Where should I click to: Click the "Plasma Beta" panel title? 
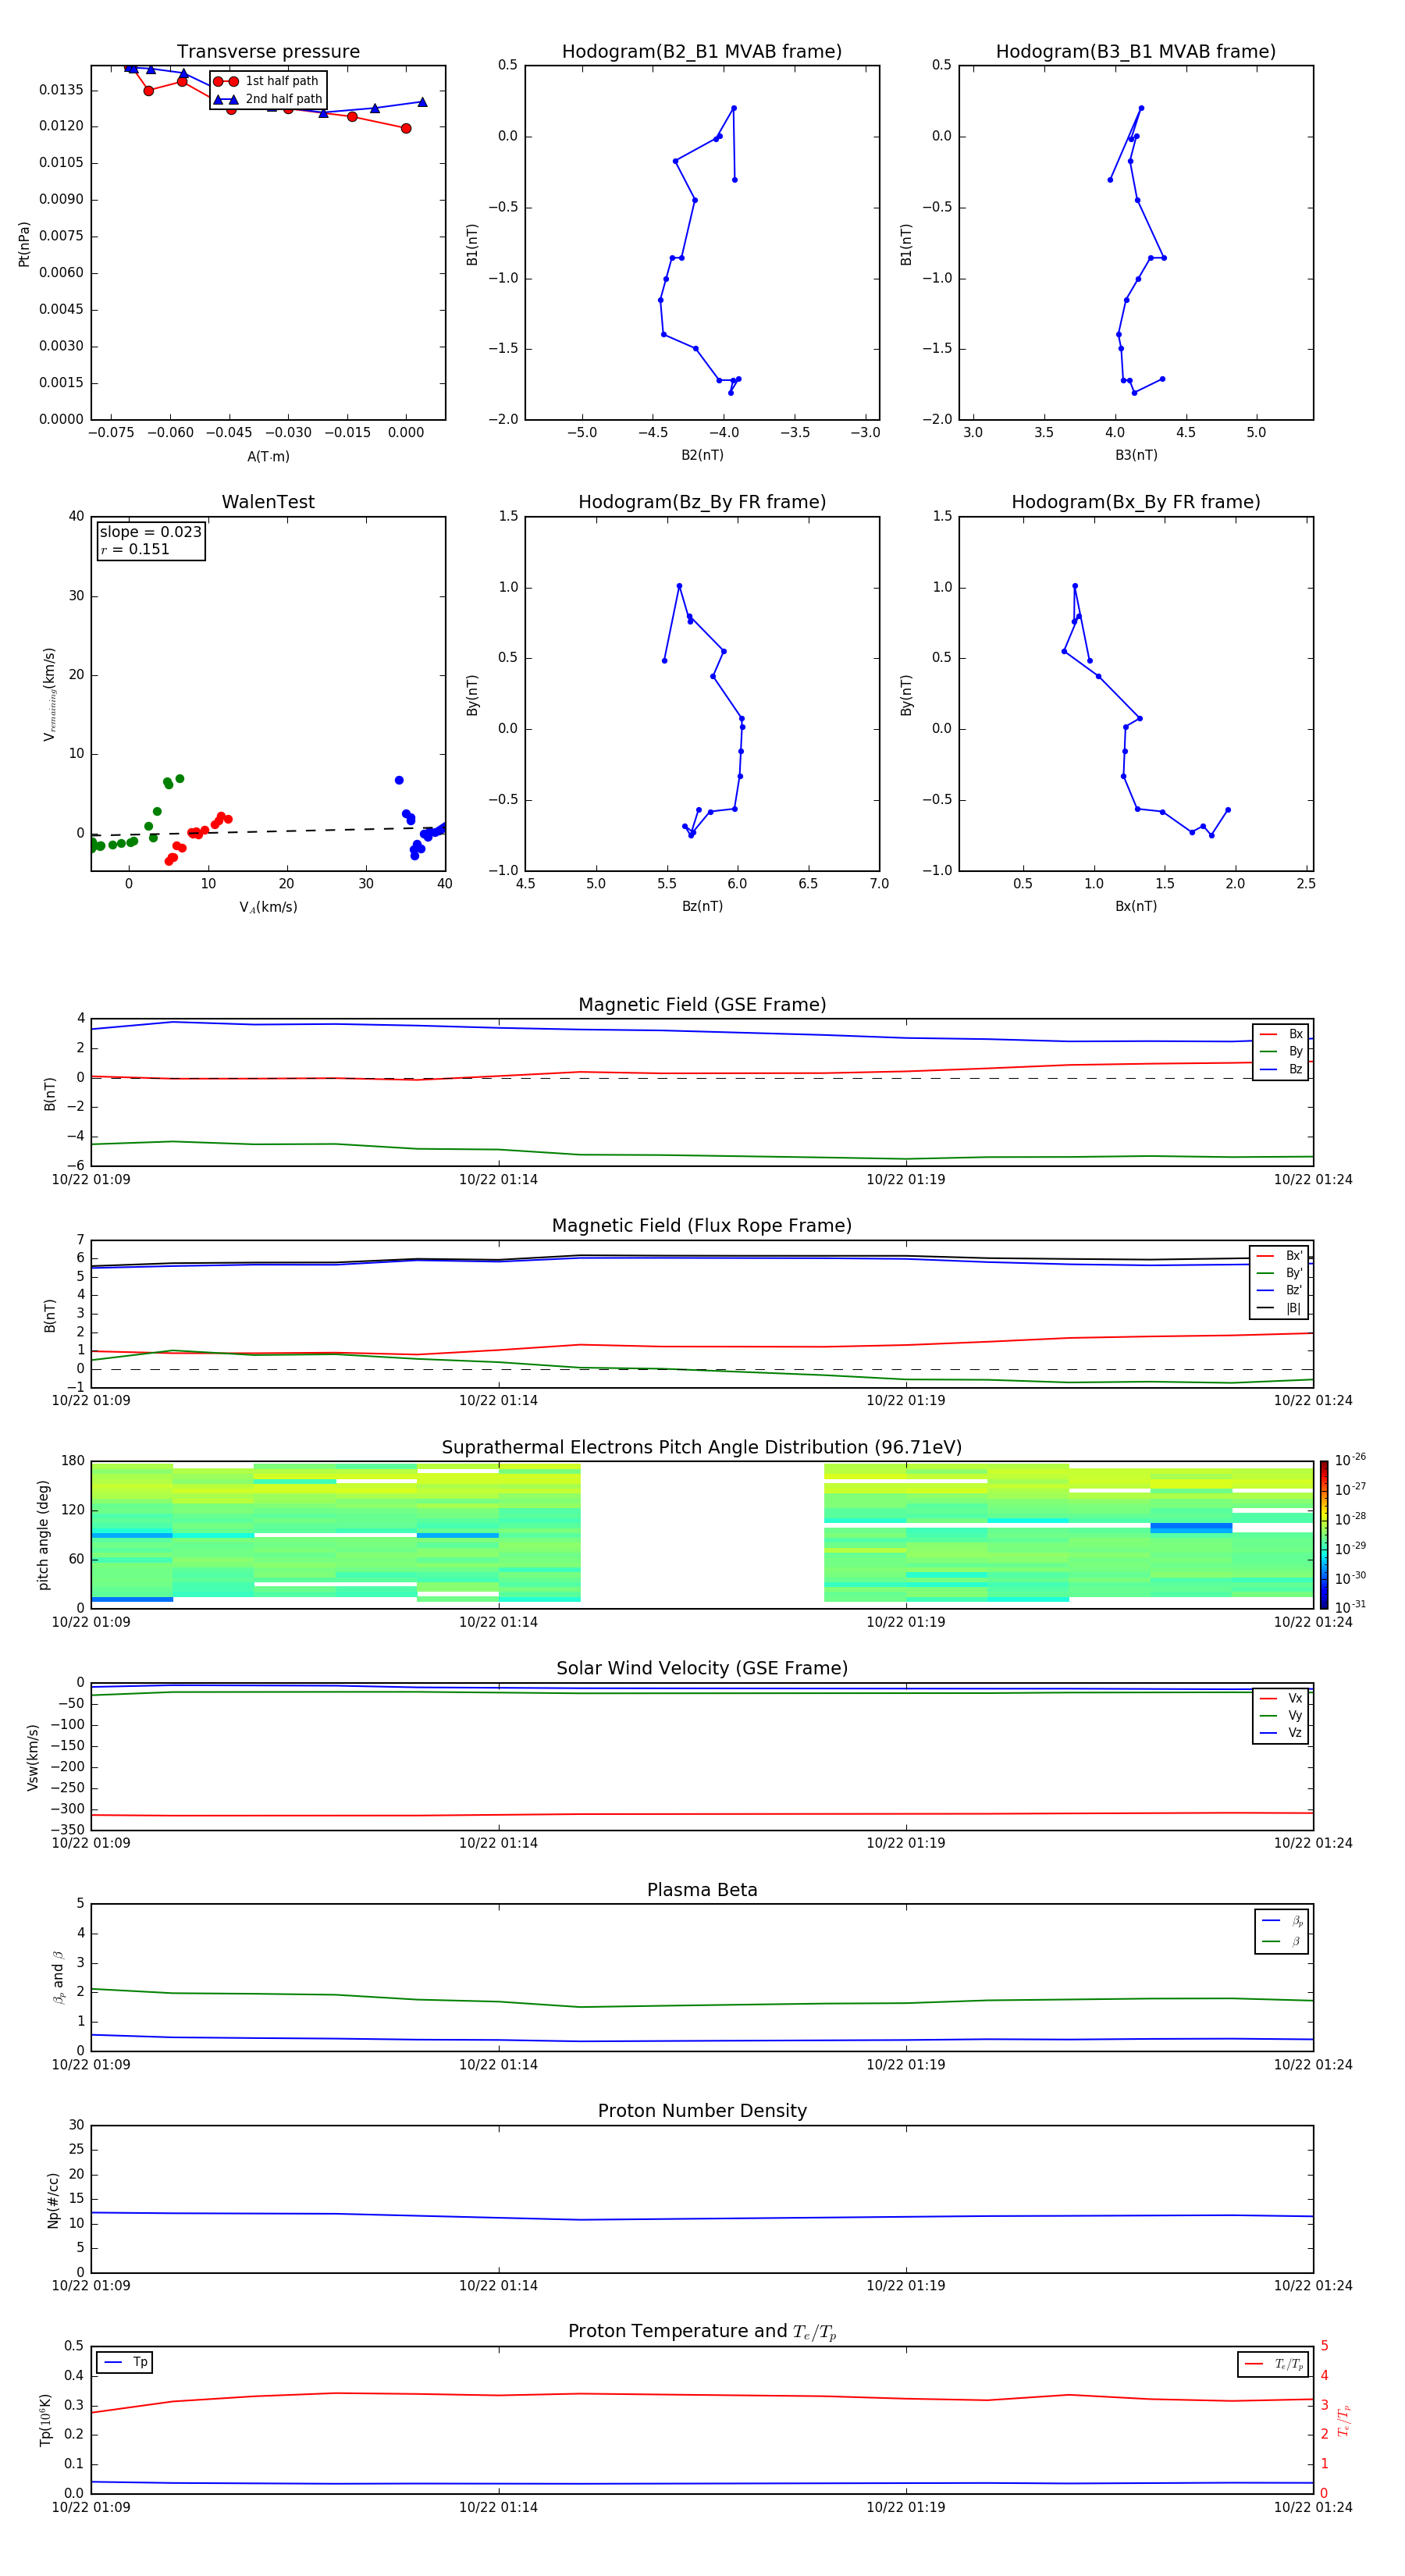[702, 1891]
